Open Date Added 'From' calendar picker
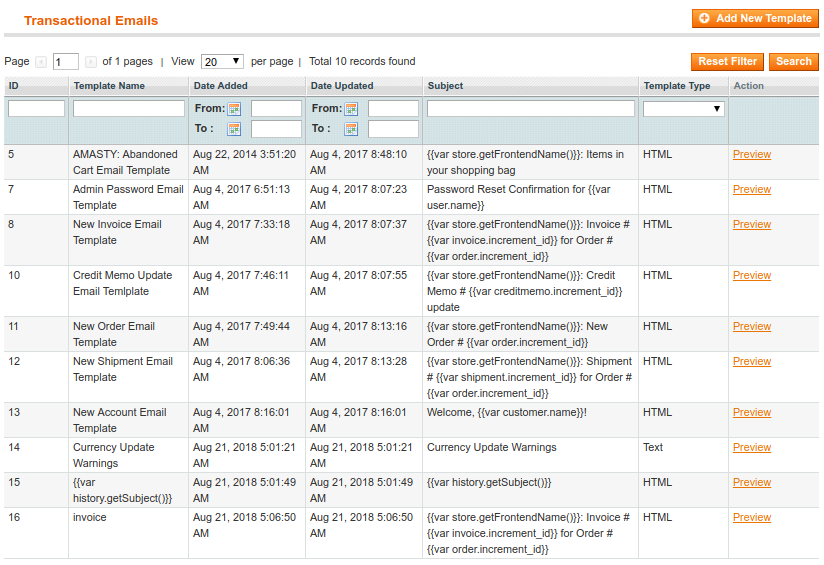Screen dimensions: 824x565 pyautogui.click(x=234, y=109)
